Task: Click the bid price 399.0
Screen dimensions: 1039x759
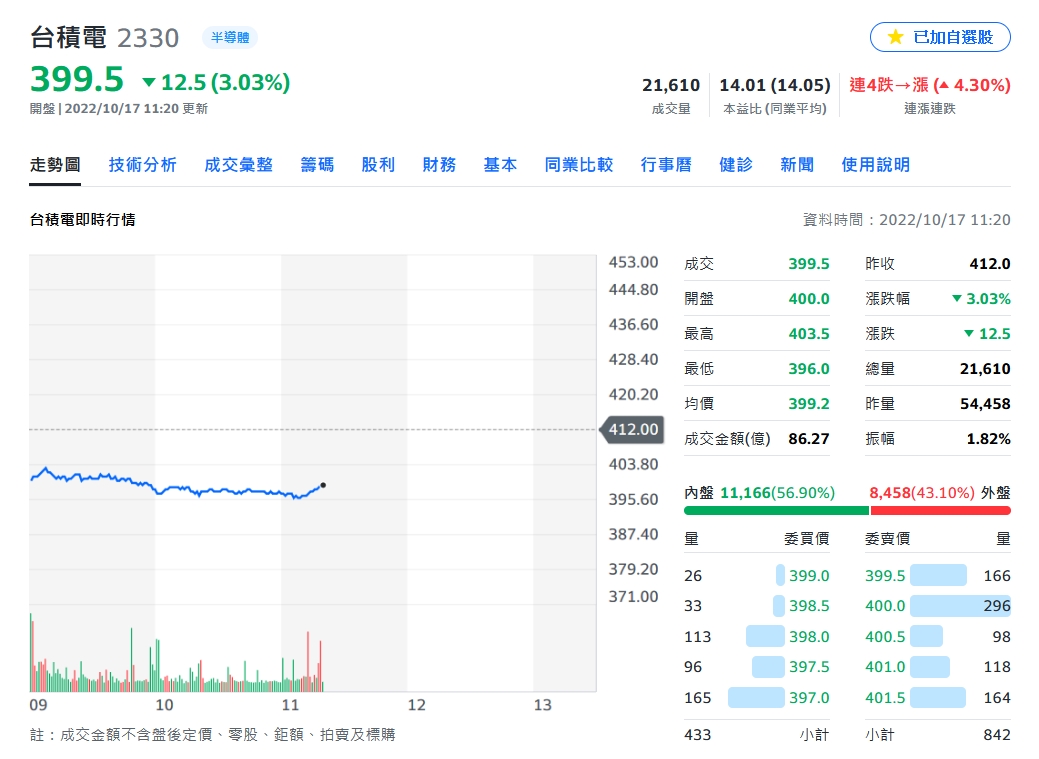Action: click(809, 576)
